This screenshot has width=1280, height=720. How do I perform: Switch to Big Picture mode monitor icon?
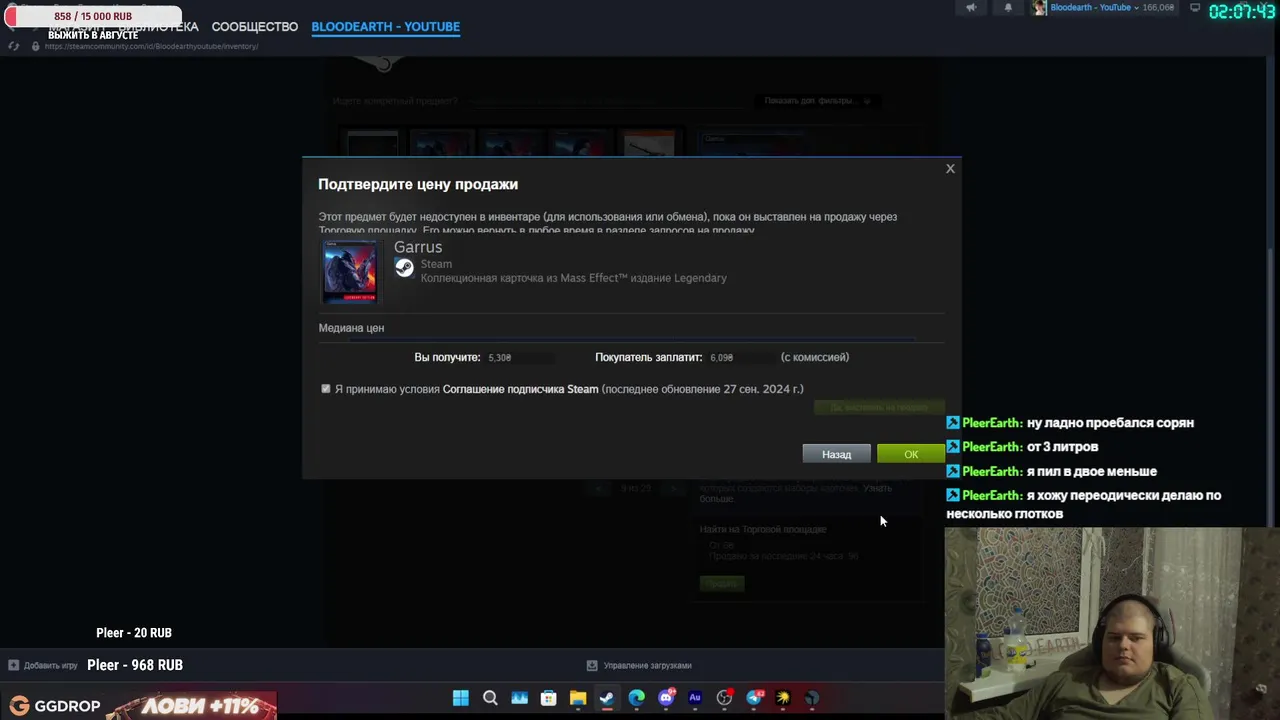[x=1194, y=8]
